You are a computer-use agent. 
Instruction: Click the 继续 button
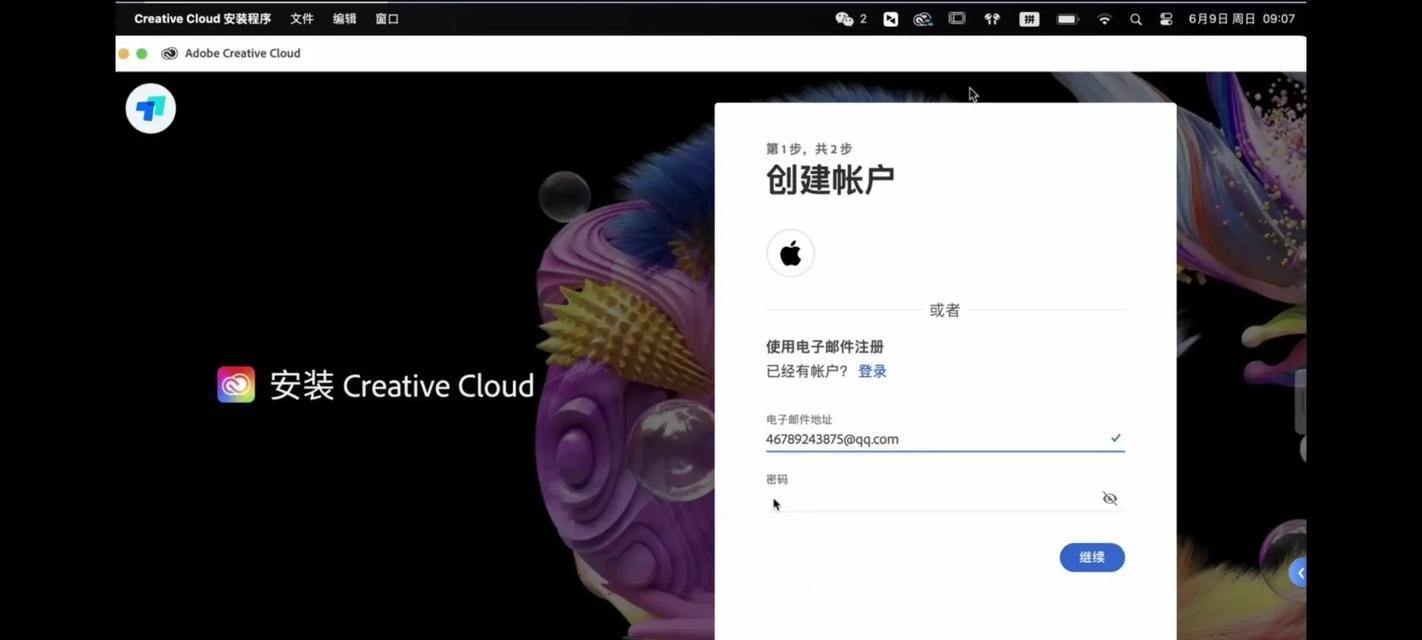point(1092,557)
